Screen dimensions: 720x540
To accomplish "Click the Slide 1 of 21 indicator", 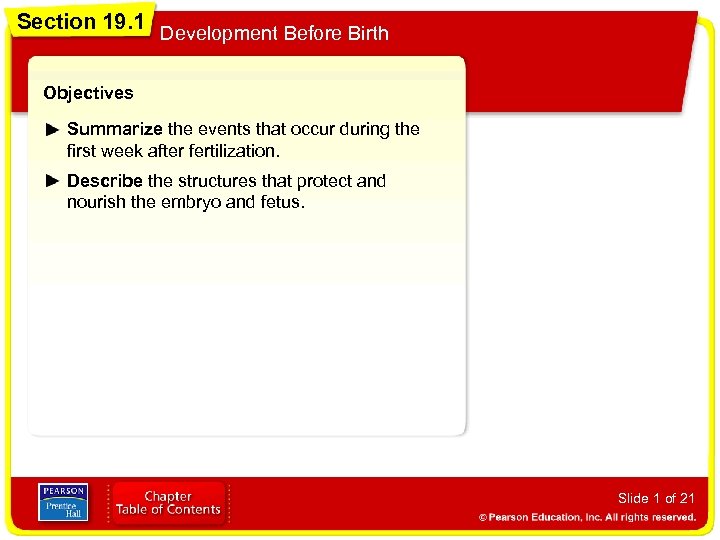I will (x=656, y=498).
